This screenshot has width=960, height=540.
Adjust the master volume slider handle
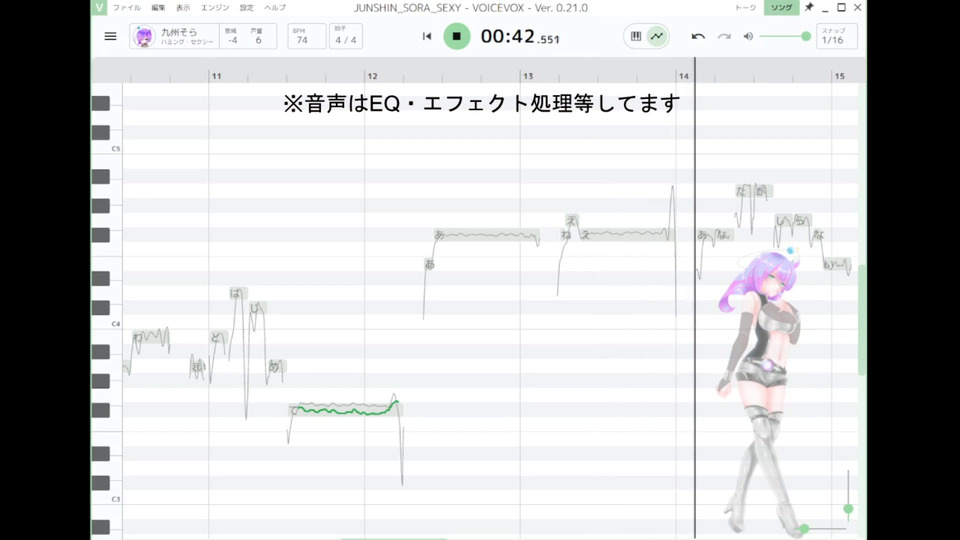tap(806, 37)
